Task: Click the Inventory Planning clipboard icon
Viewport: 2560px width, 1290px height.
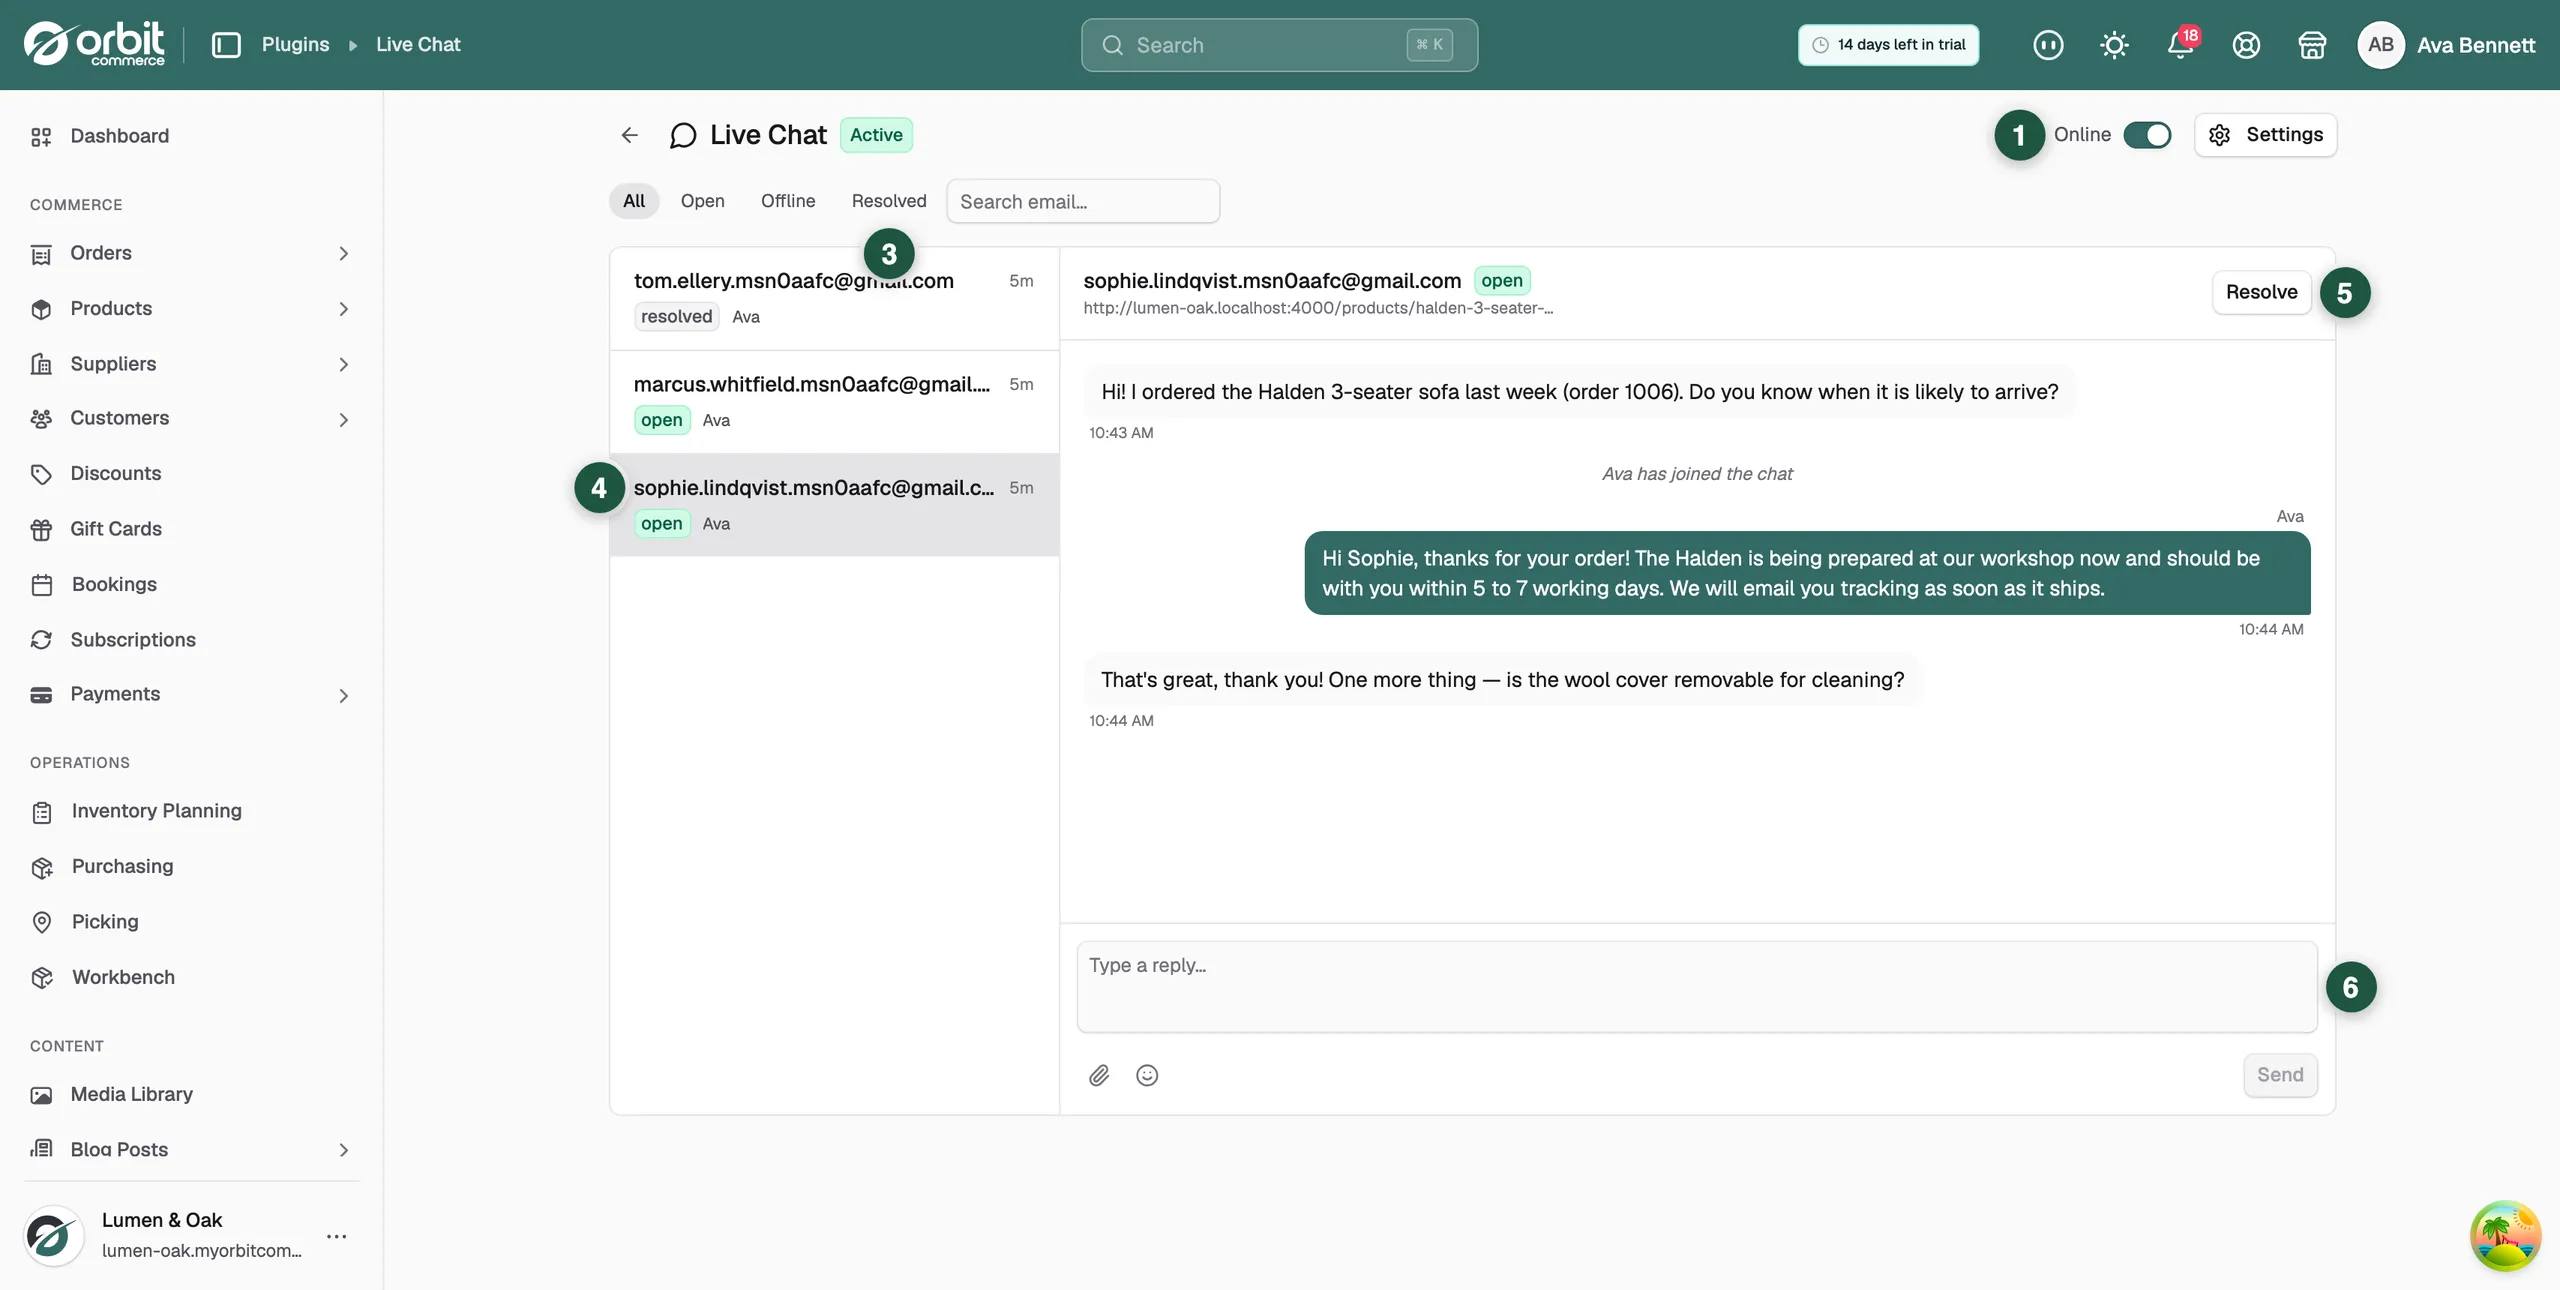Action: coord(41,812)
